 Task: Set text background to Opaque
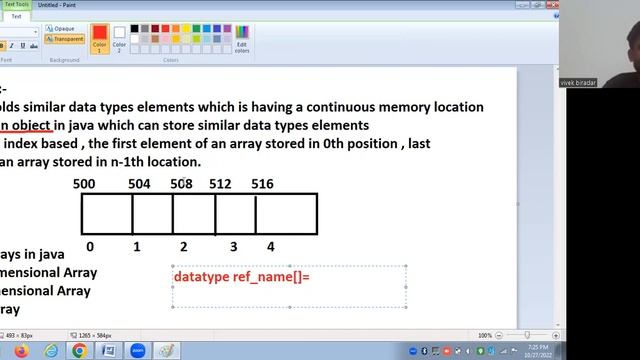click(x=60, y=29)
